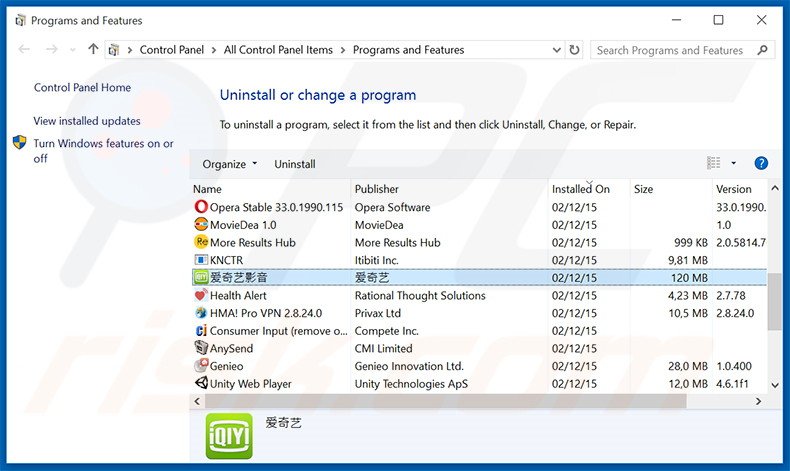Expand the chevron after Control Panel breadcrumb
Screen dimensions: 790x471
tap(214, 50)
